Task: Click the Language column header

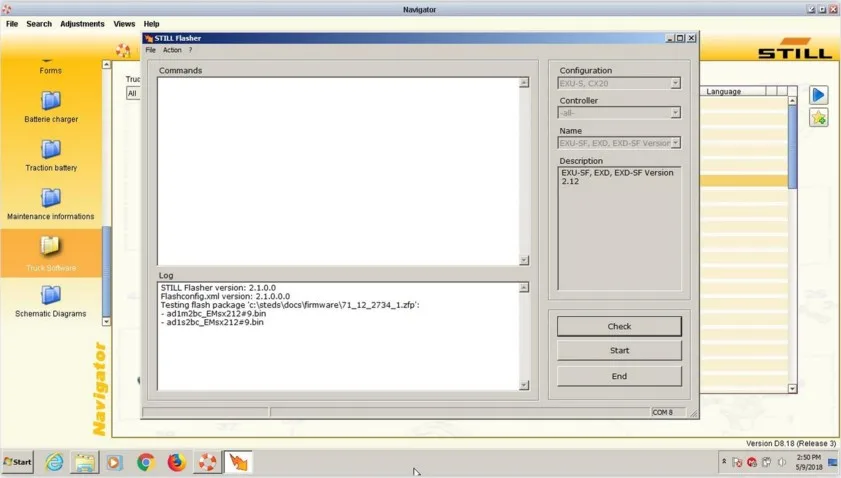Action: point(733,91)
